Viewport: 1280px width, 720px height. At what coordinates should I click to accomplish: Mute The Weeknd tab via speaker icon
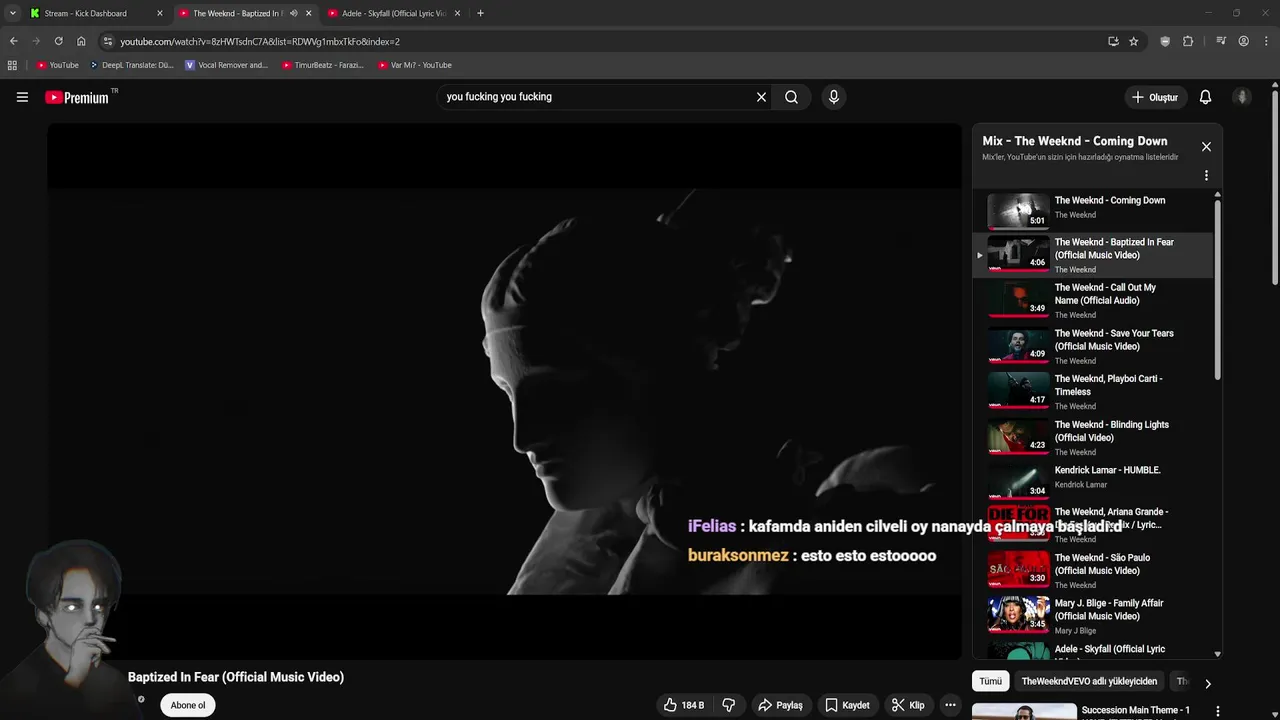(293, 13)
